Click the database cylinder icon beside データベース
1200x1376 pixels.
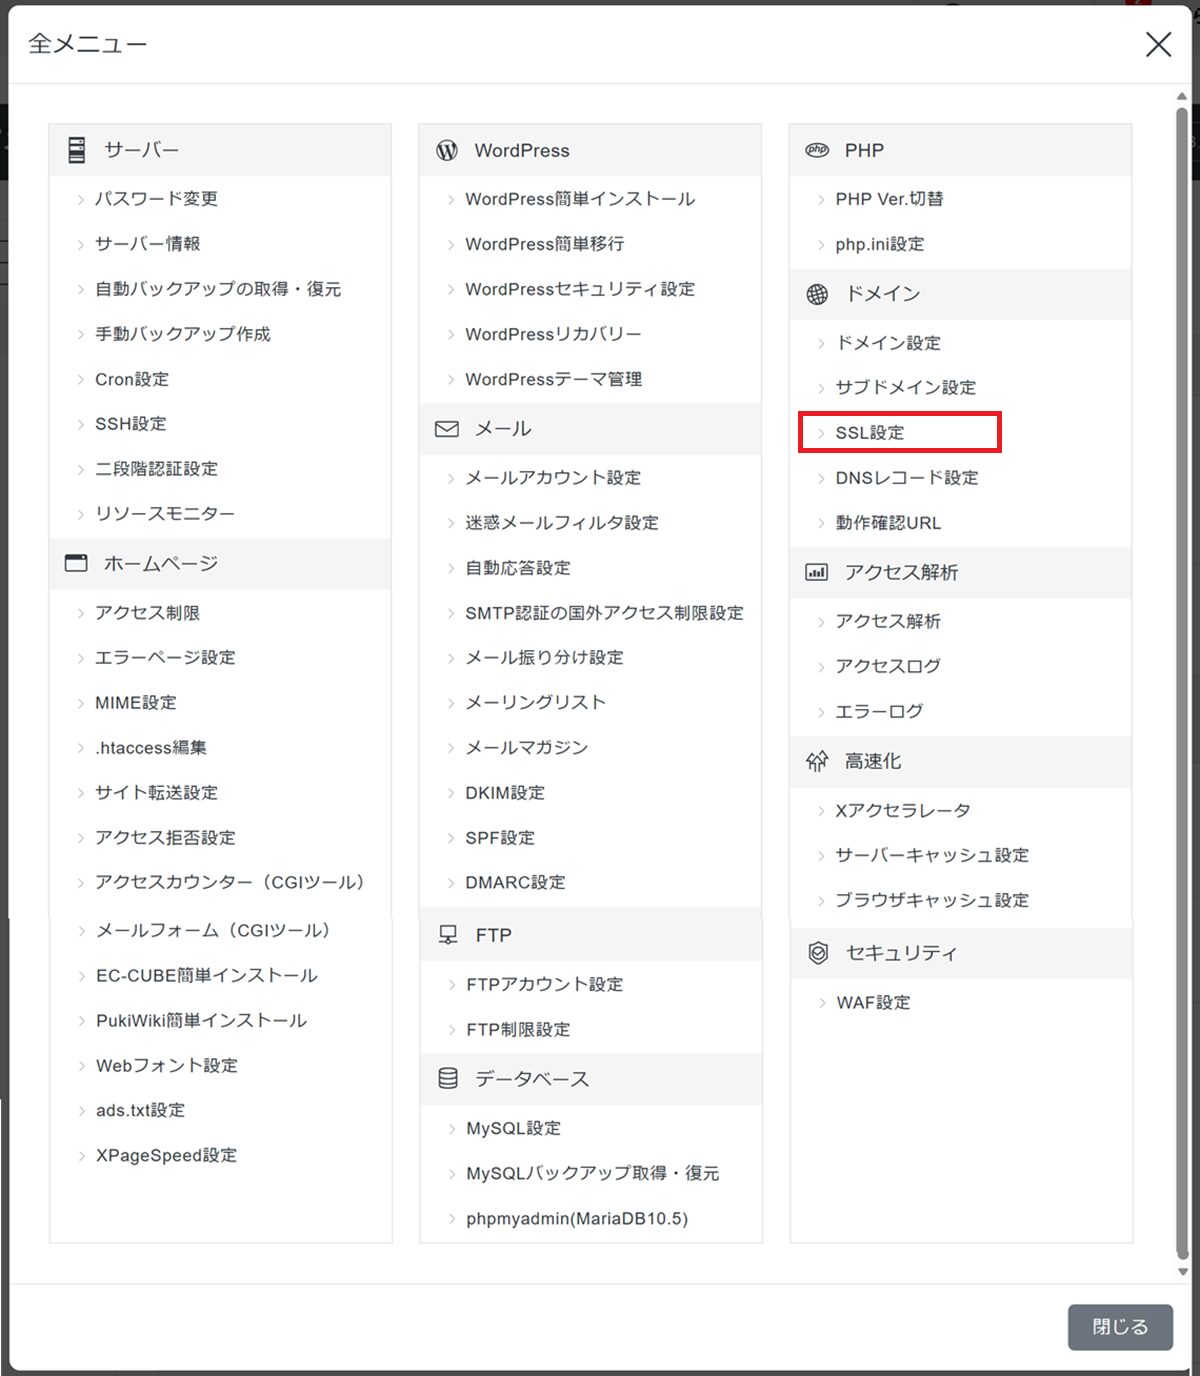[448, 1078]
